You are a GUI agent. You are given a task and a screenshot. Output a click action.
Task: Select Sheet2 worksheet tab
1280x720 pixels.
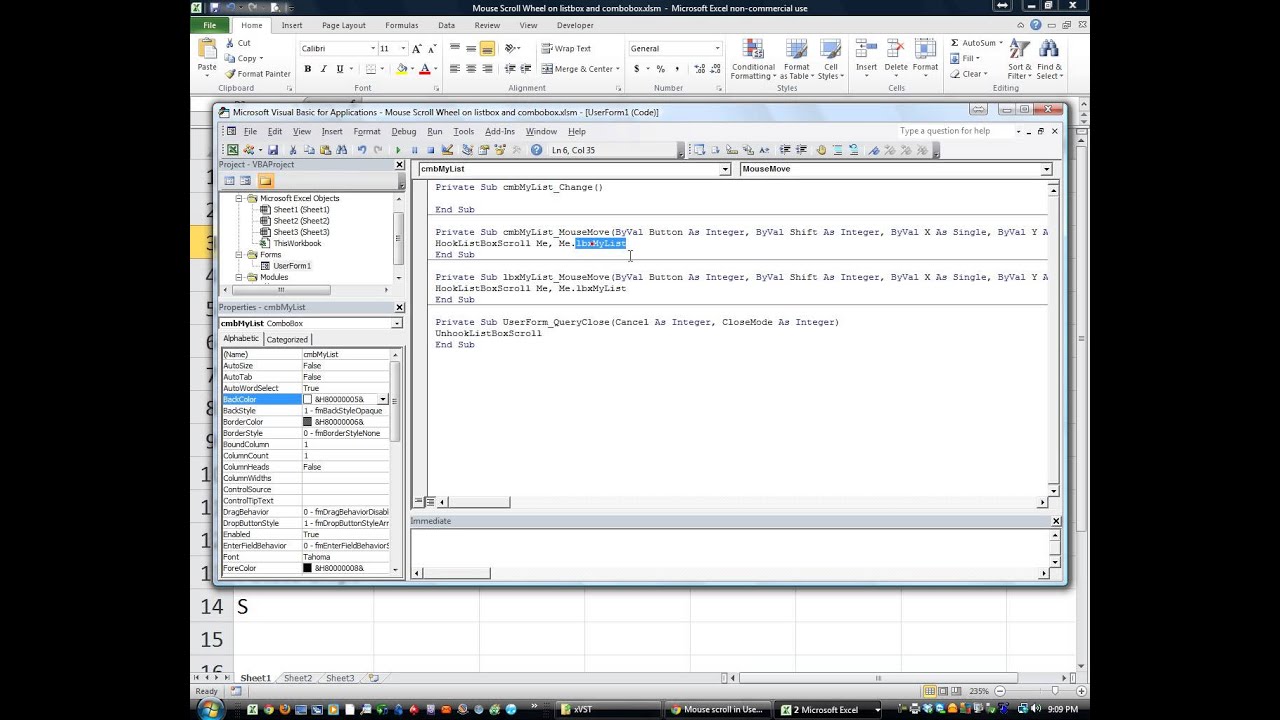(298, 678)
